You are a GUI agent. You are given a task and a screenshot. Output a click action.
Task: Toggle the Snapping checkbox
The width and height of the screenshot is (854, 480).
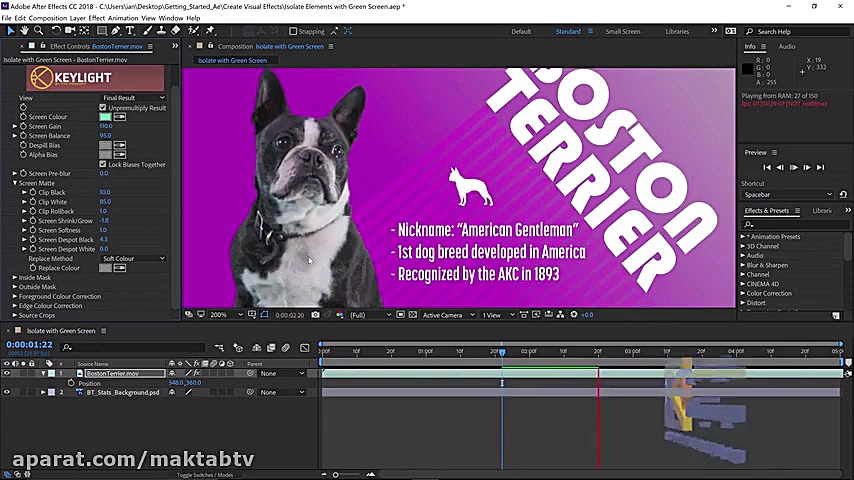tap(291, 31)
